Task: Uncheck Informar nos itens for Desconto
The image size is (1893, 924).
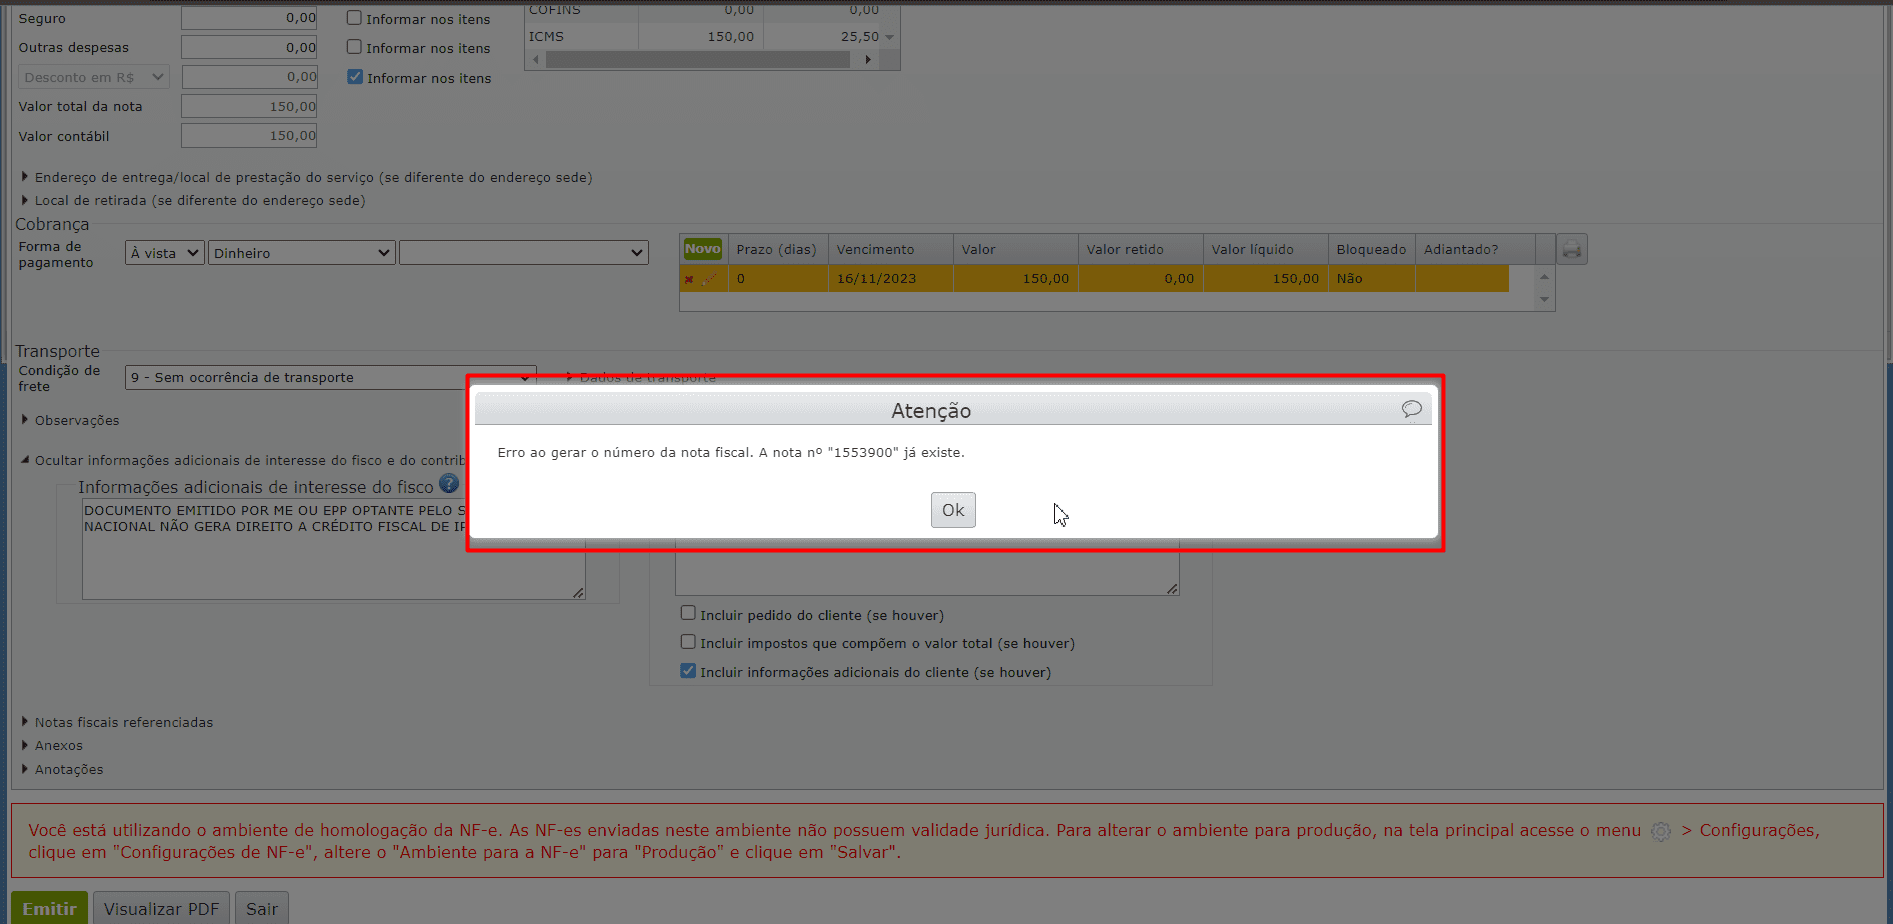Action: pyautogui.click(x=355, y=77)
